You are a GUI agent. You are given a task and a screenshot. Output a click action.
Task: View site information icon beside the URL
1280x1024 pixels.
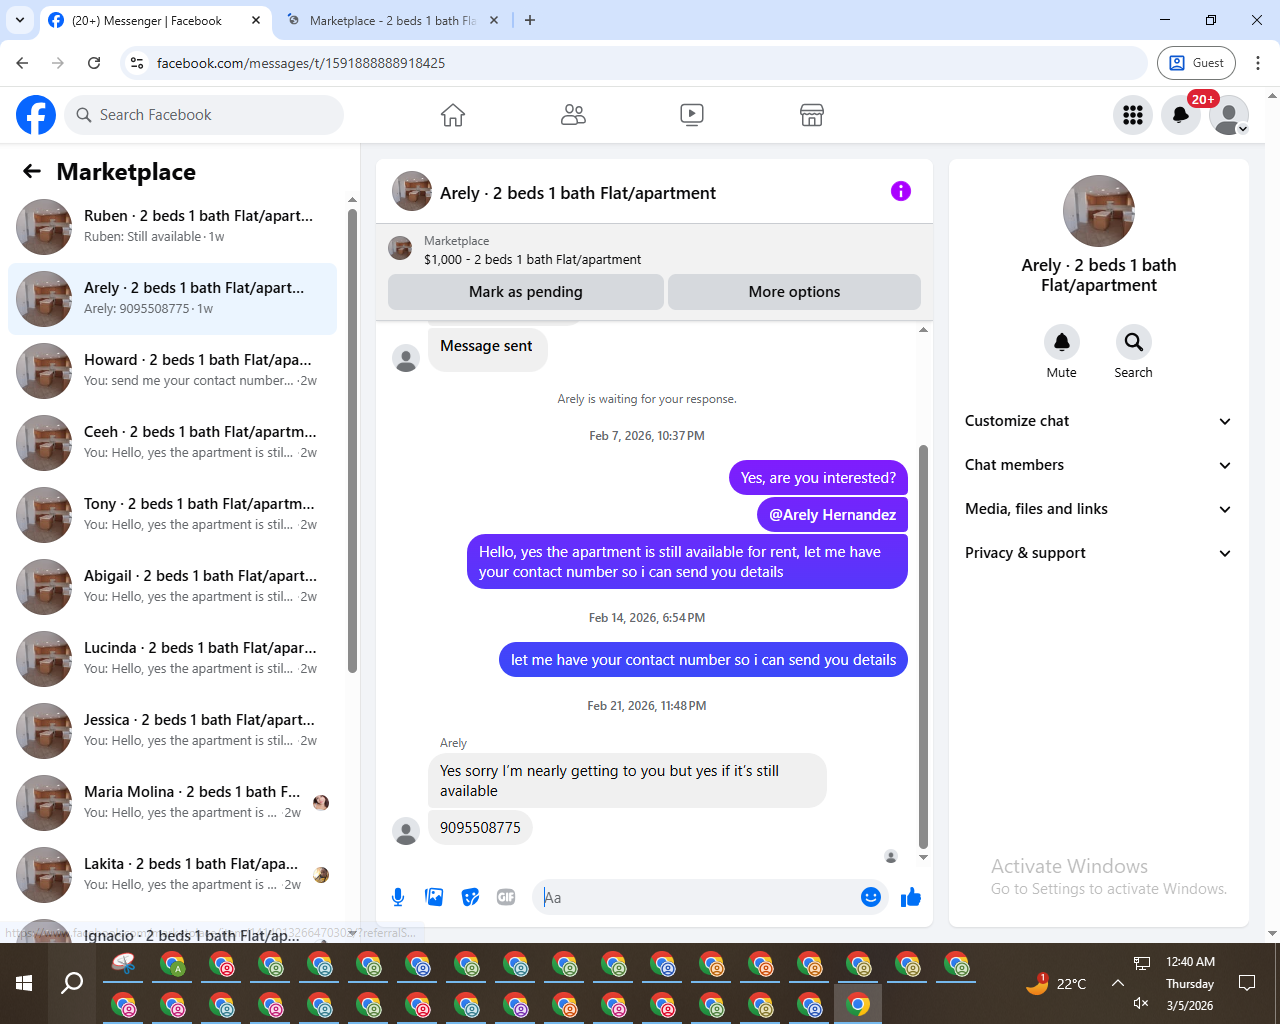pos(138,63)
